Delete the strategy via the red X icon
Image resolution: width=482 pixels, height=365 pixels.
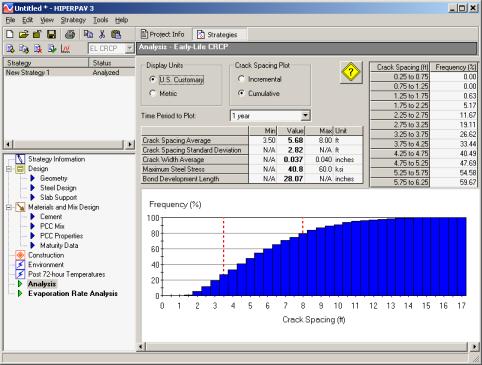(38, 49)
